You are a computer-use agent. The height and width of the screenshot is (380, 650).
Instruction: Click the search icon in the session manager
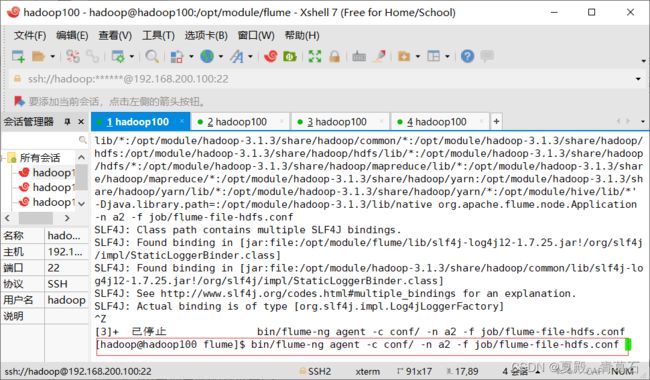(x=82, y=140)
